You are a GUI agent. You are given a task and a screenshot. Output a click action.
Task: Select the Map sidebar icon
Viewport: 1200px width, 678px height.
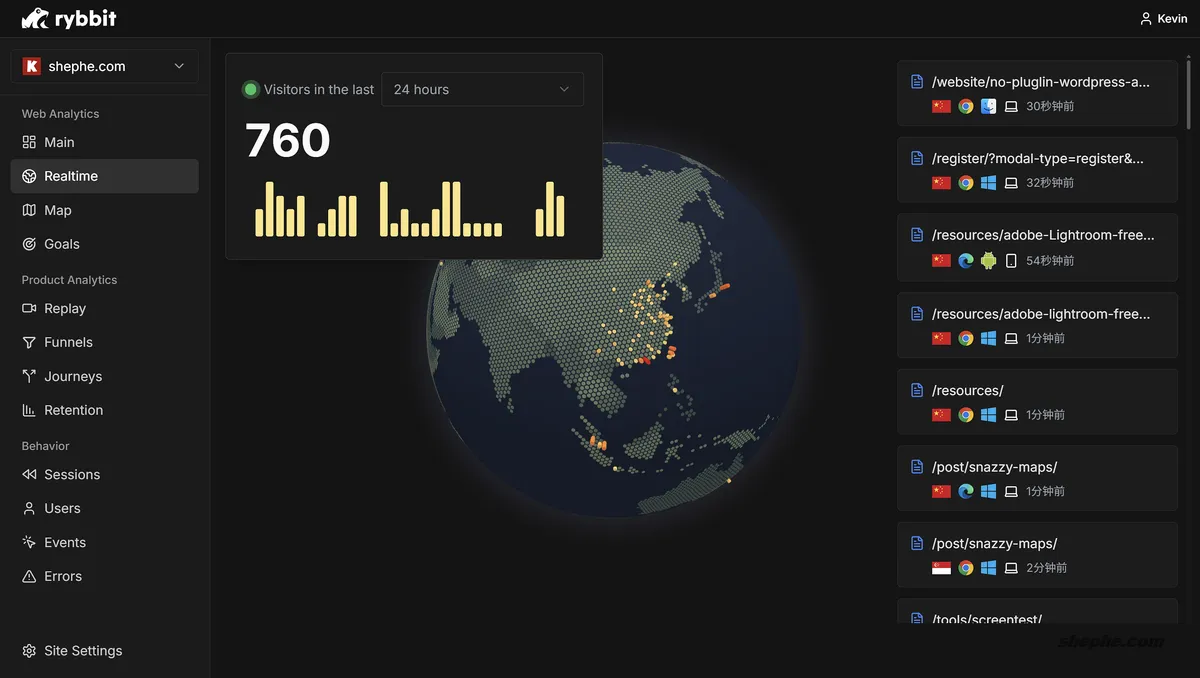(29, 210)
